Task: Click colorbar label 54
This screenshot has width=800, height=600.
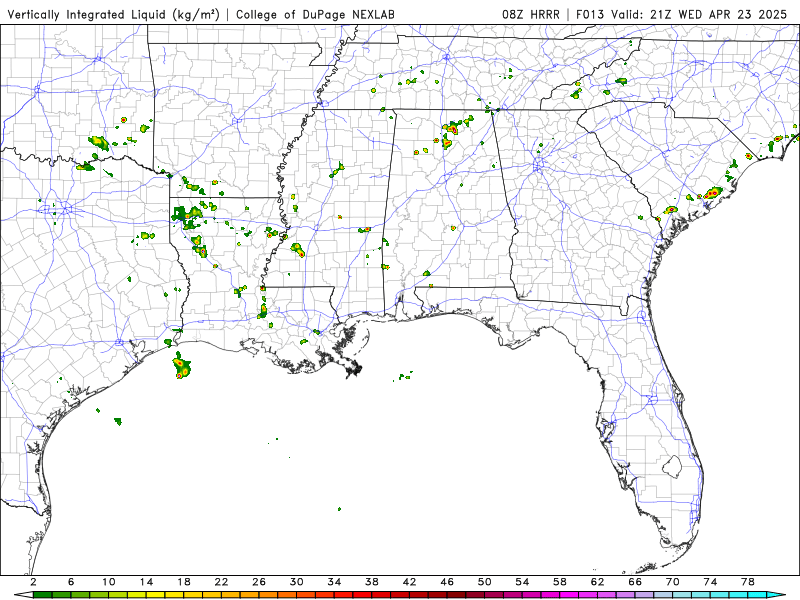Action: pos(522,582)
